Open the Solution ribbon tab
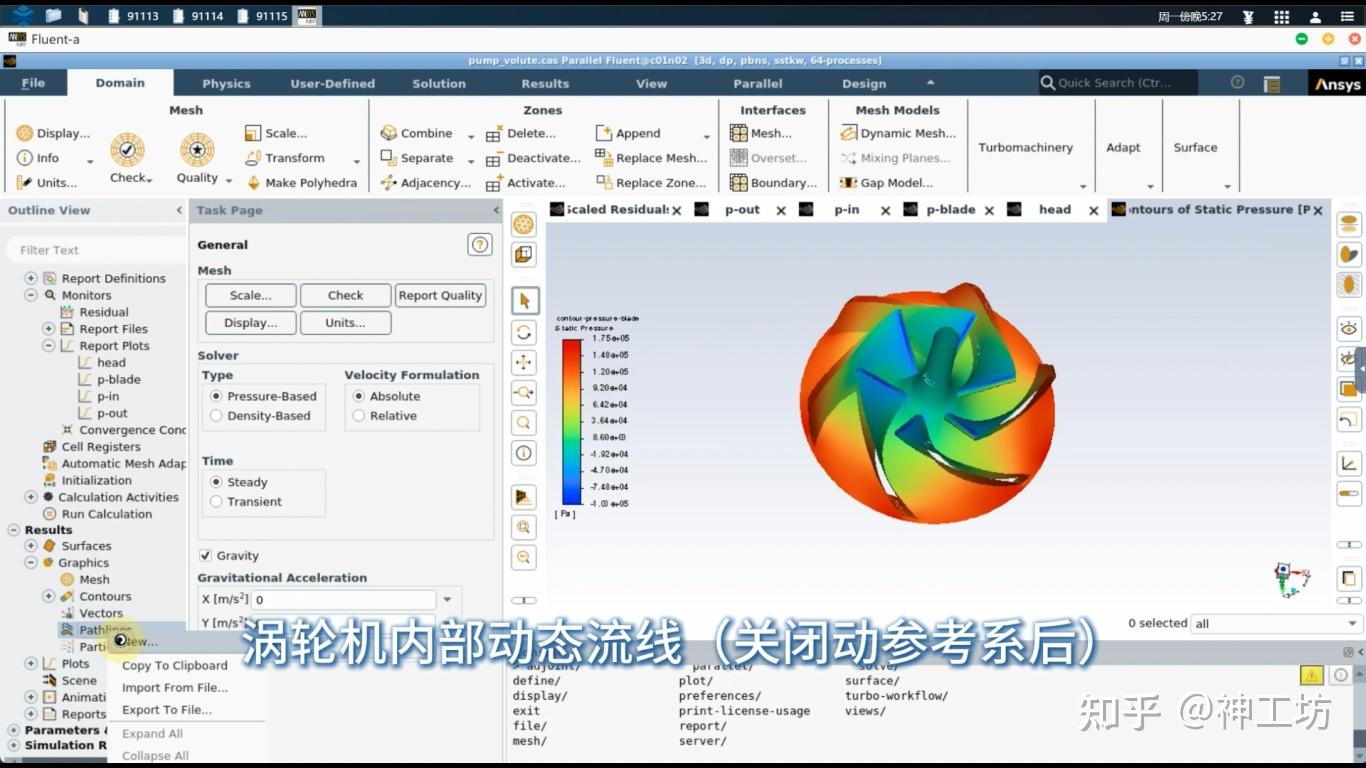The height and width of the screenshot is (768, 1366). pos(439,83)
